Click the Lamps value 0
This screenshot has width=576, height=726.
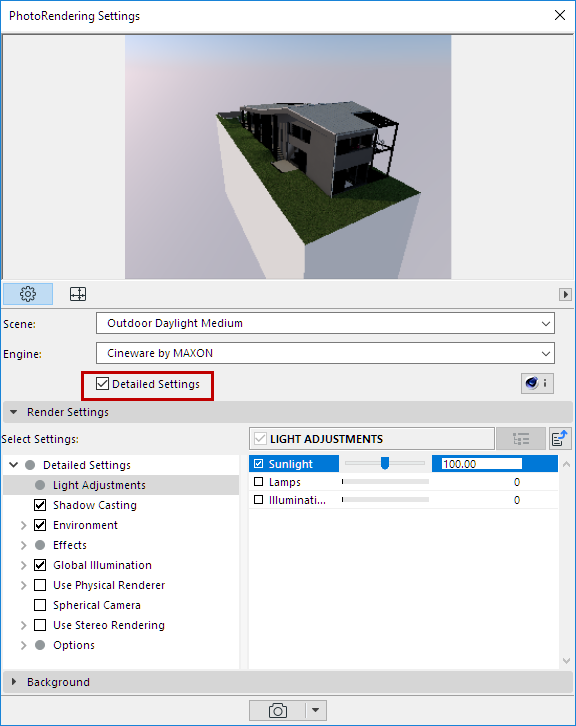[517, 482]
